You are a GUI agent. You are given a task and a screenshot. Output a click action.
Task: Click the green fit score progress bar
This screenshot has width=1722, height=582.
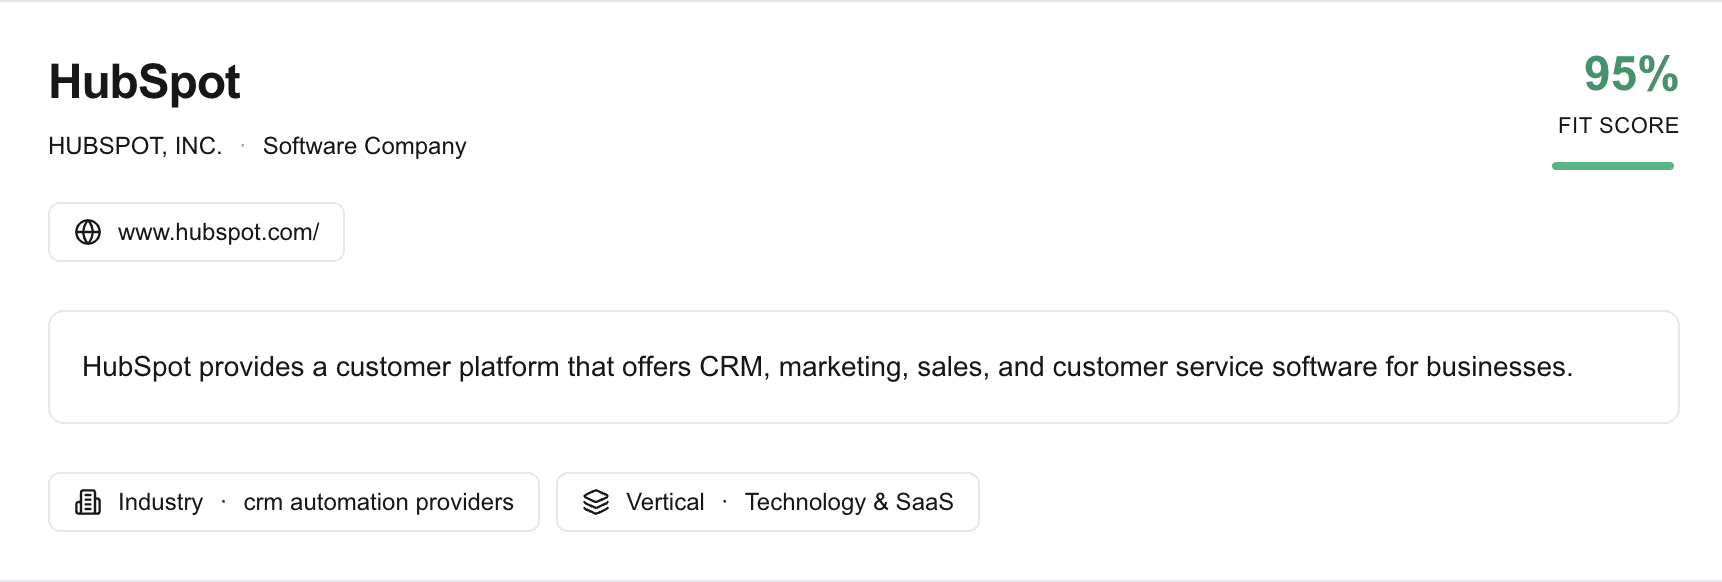point(1612,166)
